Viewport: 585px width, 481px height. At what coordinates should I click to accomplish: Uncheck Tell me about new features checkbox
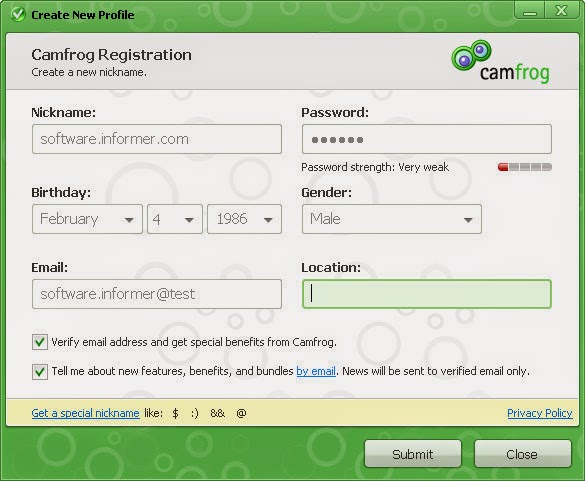40,371
